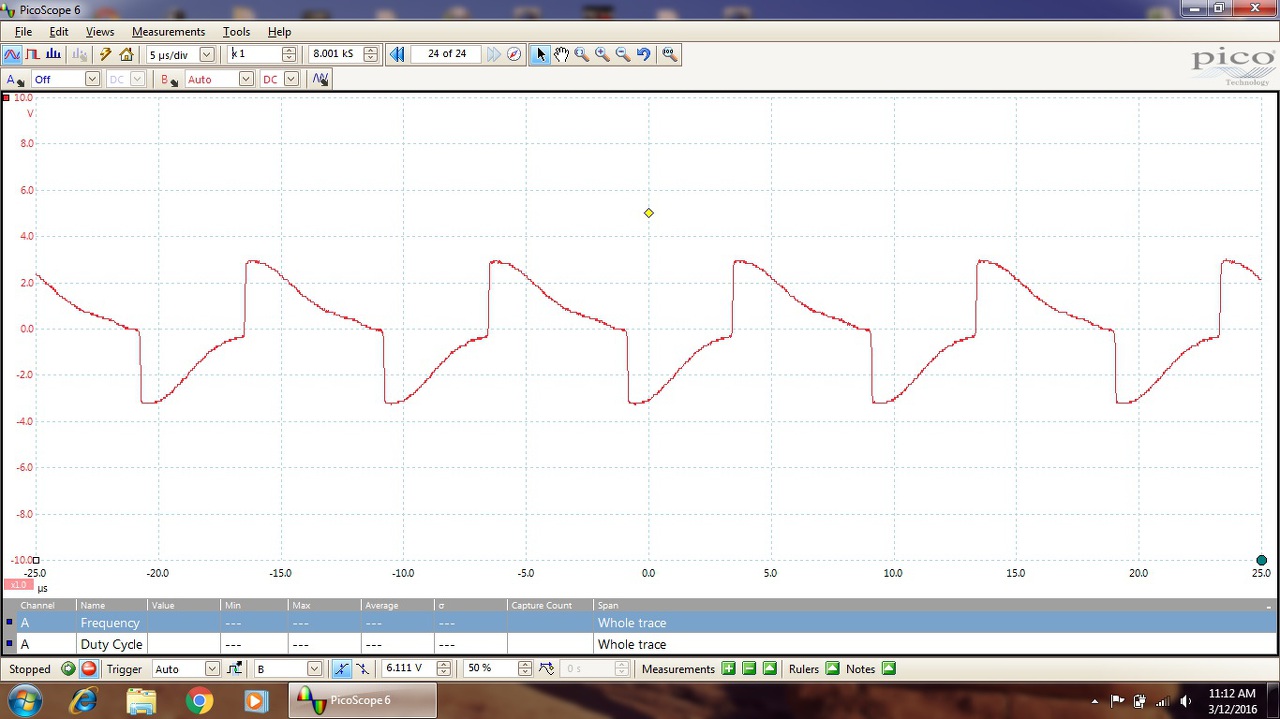Image resolution: width=1280 pixels, height=719 pixels.
Task: Open the trigger source B dropdown
Action: point(314,669)
